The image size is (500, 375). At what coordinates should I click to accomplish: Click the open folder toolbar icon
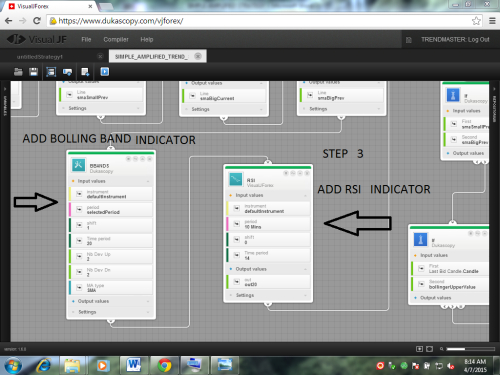[18, 72]
